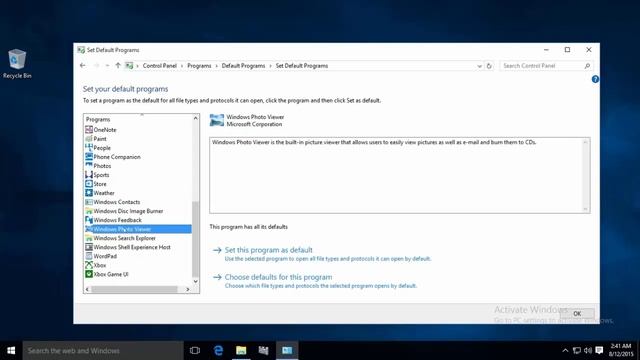Expand the chevron after Control Panel breadcrumb

182,66
